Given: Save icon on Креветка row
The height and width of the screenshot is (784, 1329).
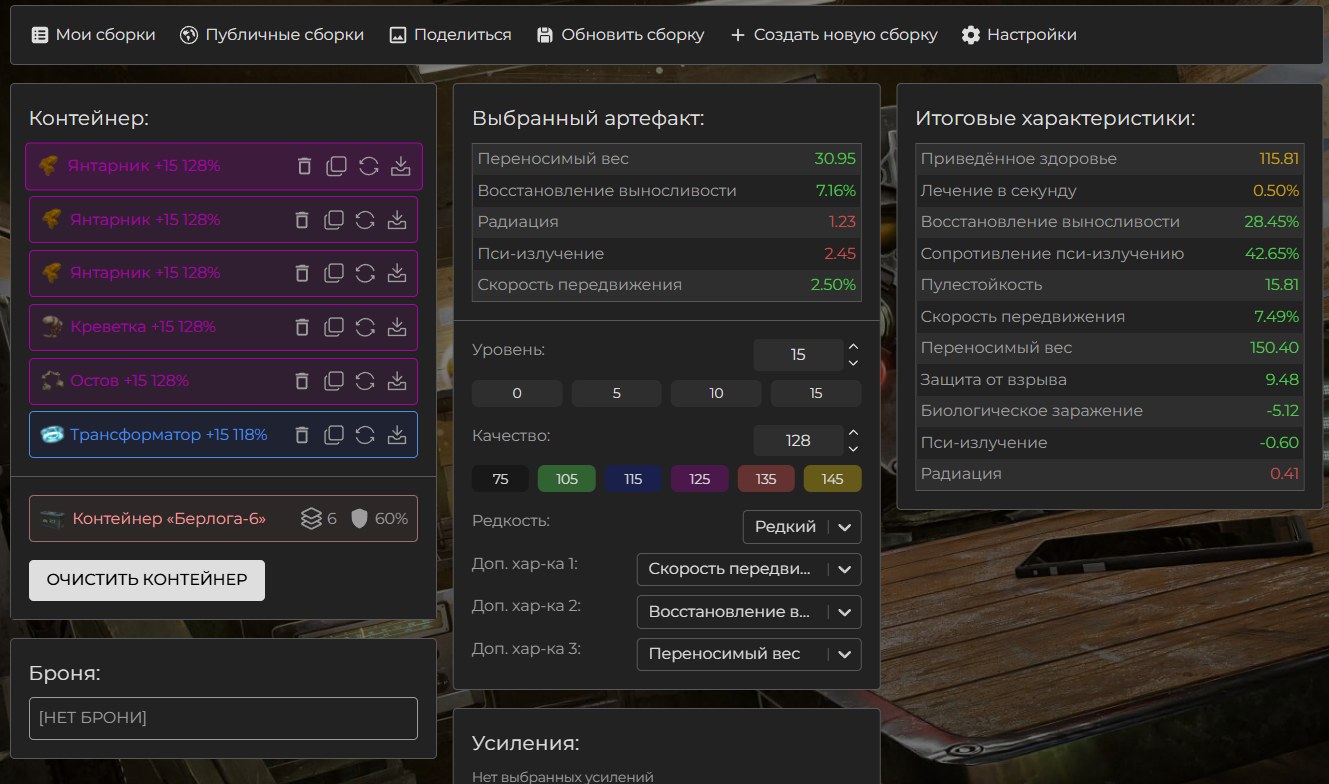Looking at the screenshot, I should click(397, 326).
